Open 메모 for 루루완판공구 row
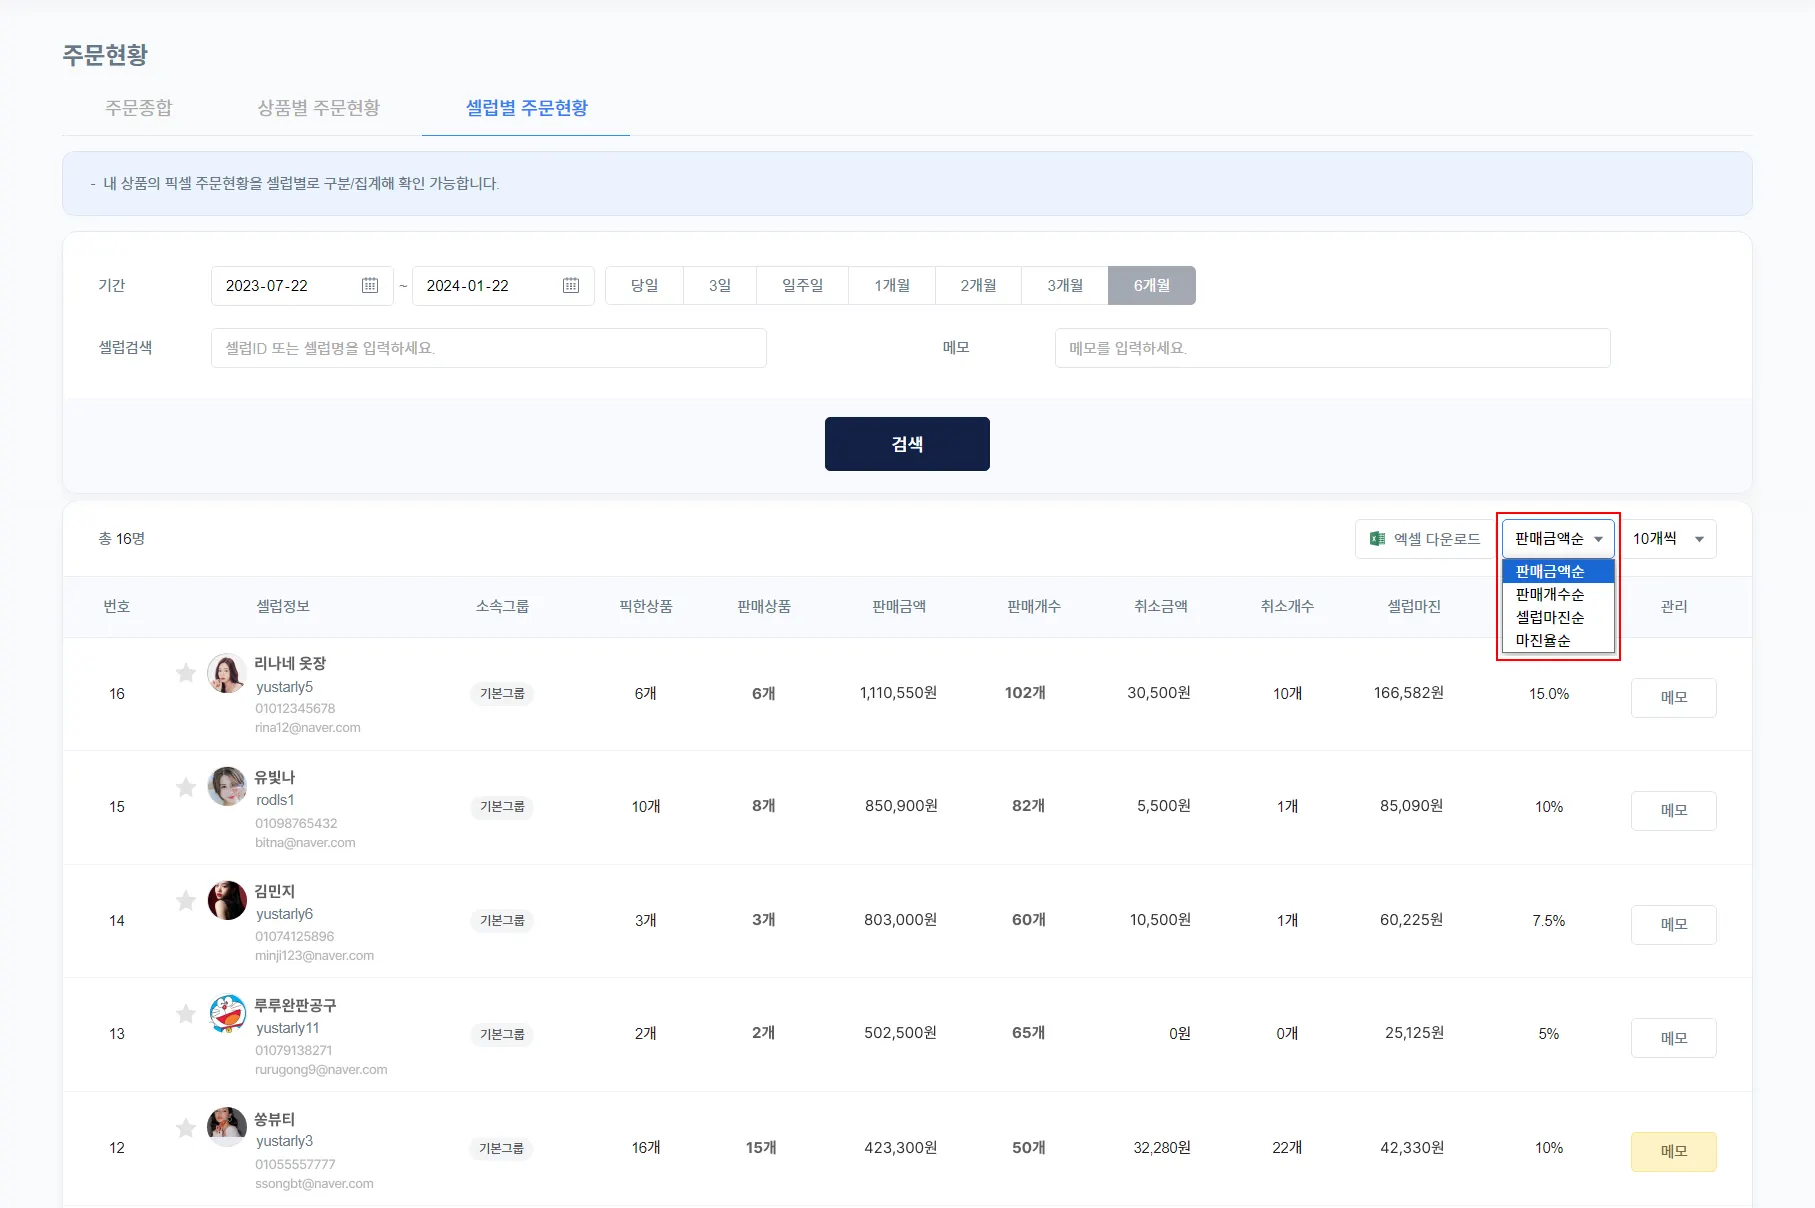The width and height of the screenshot is (1815, 1208). tap(1674, 1038)
